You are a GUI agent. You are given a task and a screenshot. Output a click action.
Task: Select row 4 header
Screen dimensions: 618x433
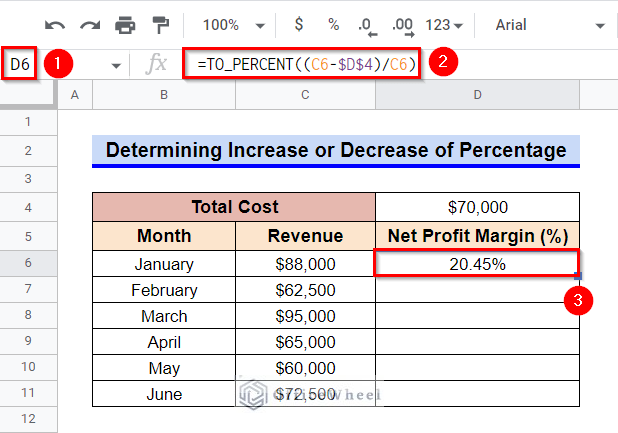pyautogui.click(x=28, y=208)
